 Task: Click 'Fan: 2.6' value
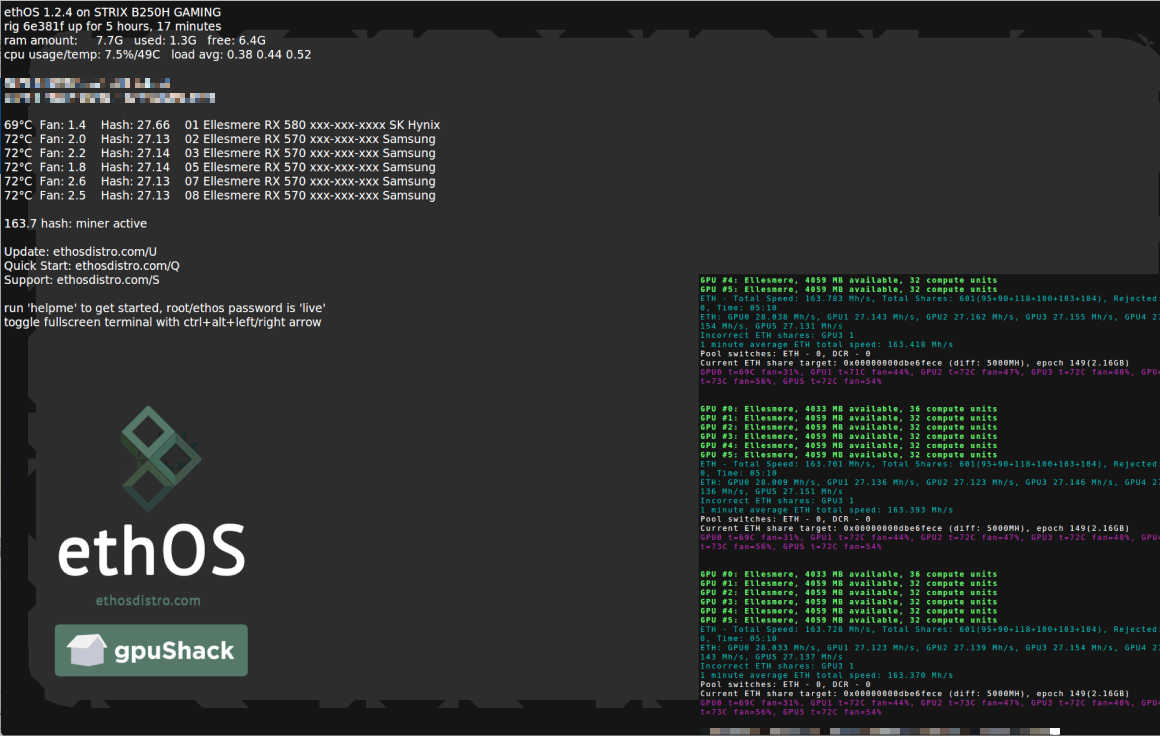(x=63, y=181)
